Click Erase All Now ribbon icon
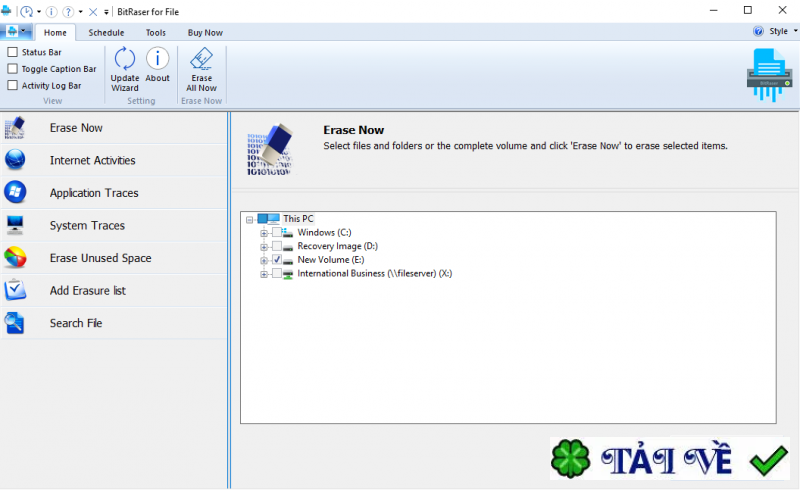The image size is (800, 490). [x=202, y=59]
